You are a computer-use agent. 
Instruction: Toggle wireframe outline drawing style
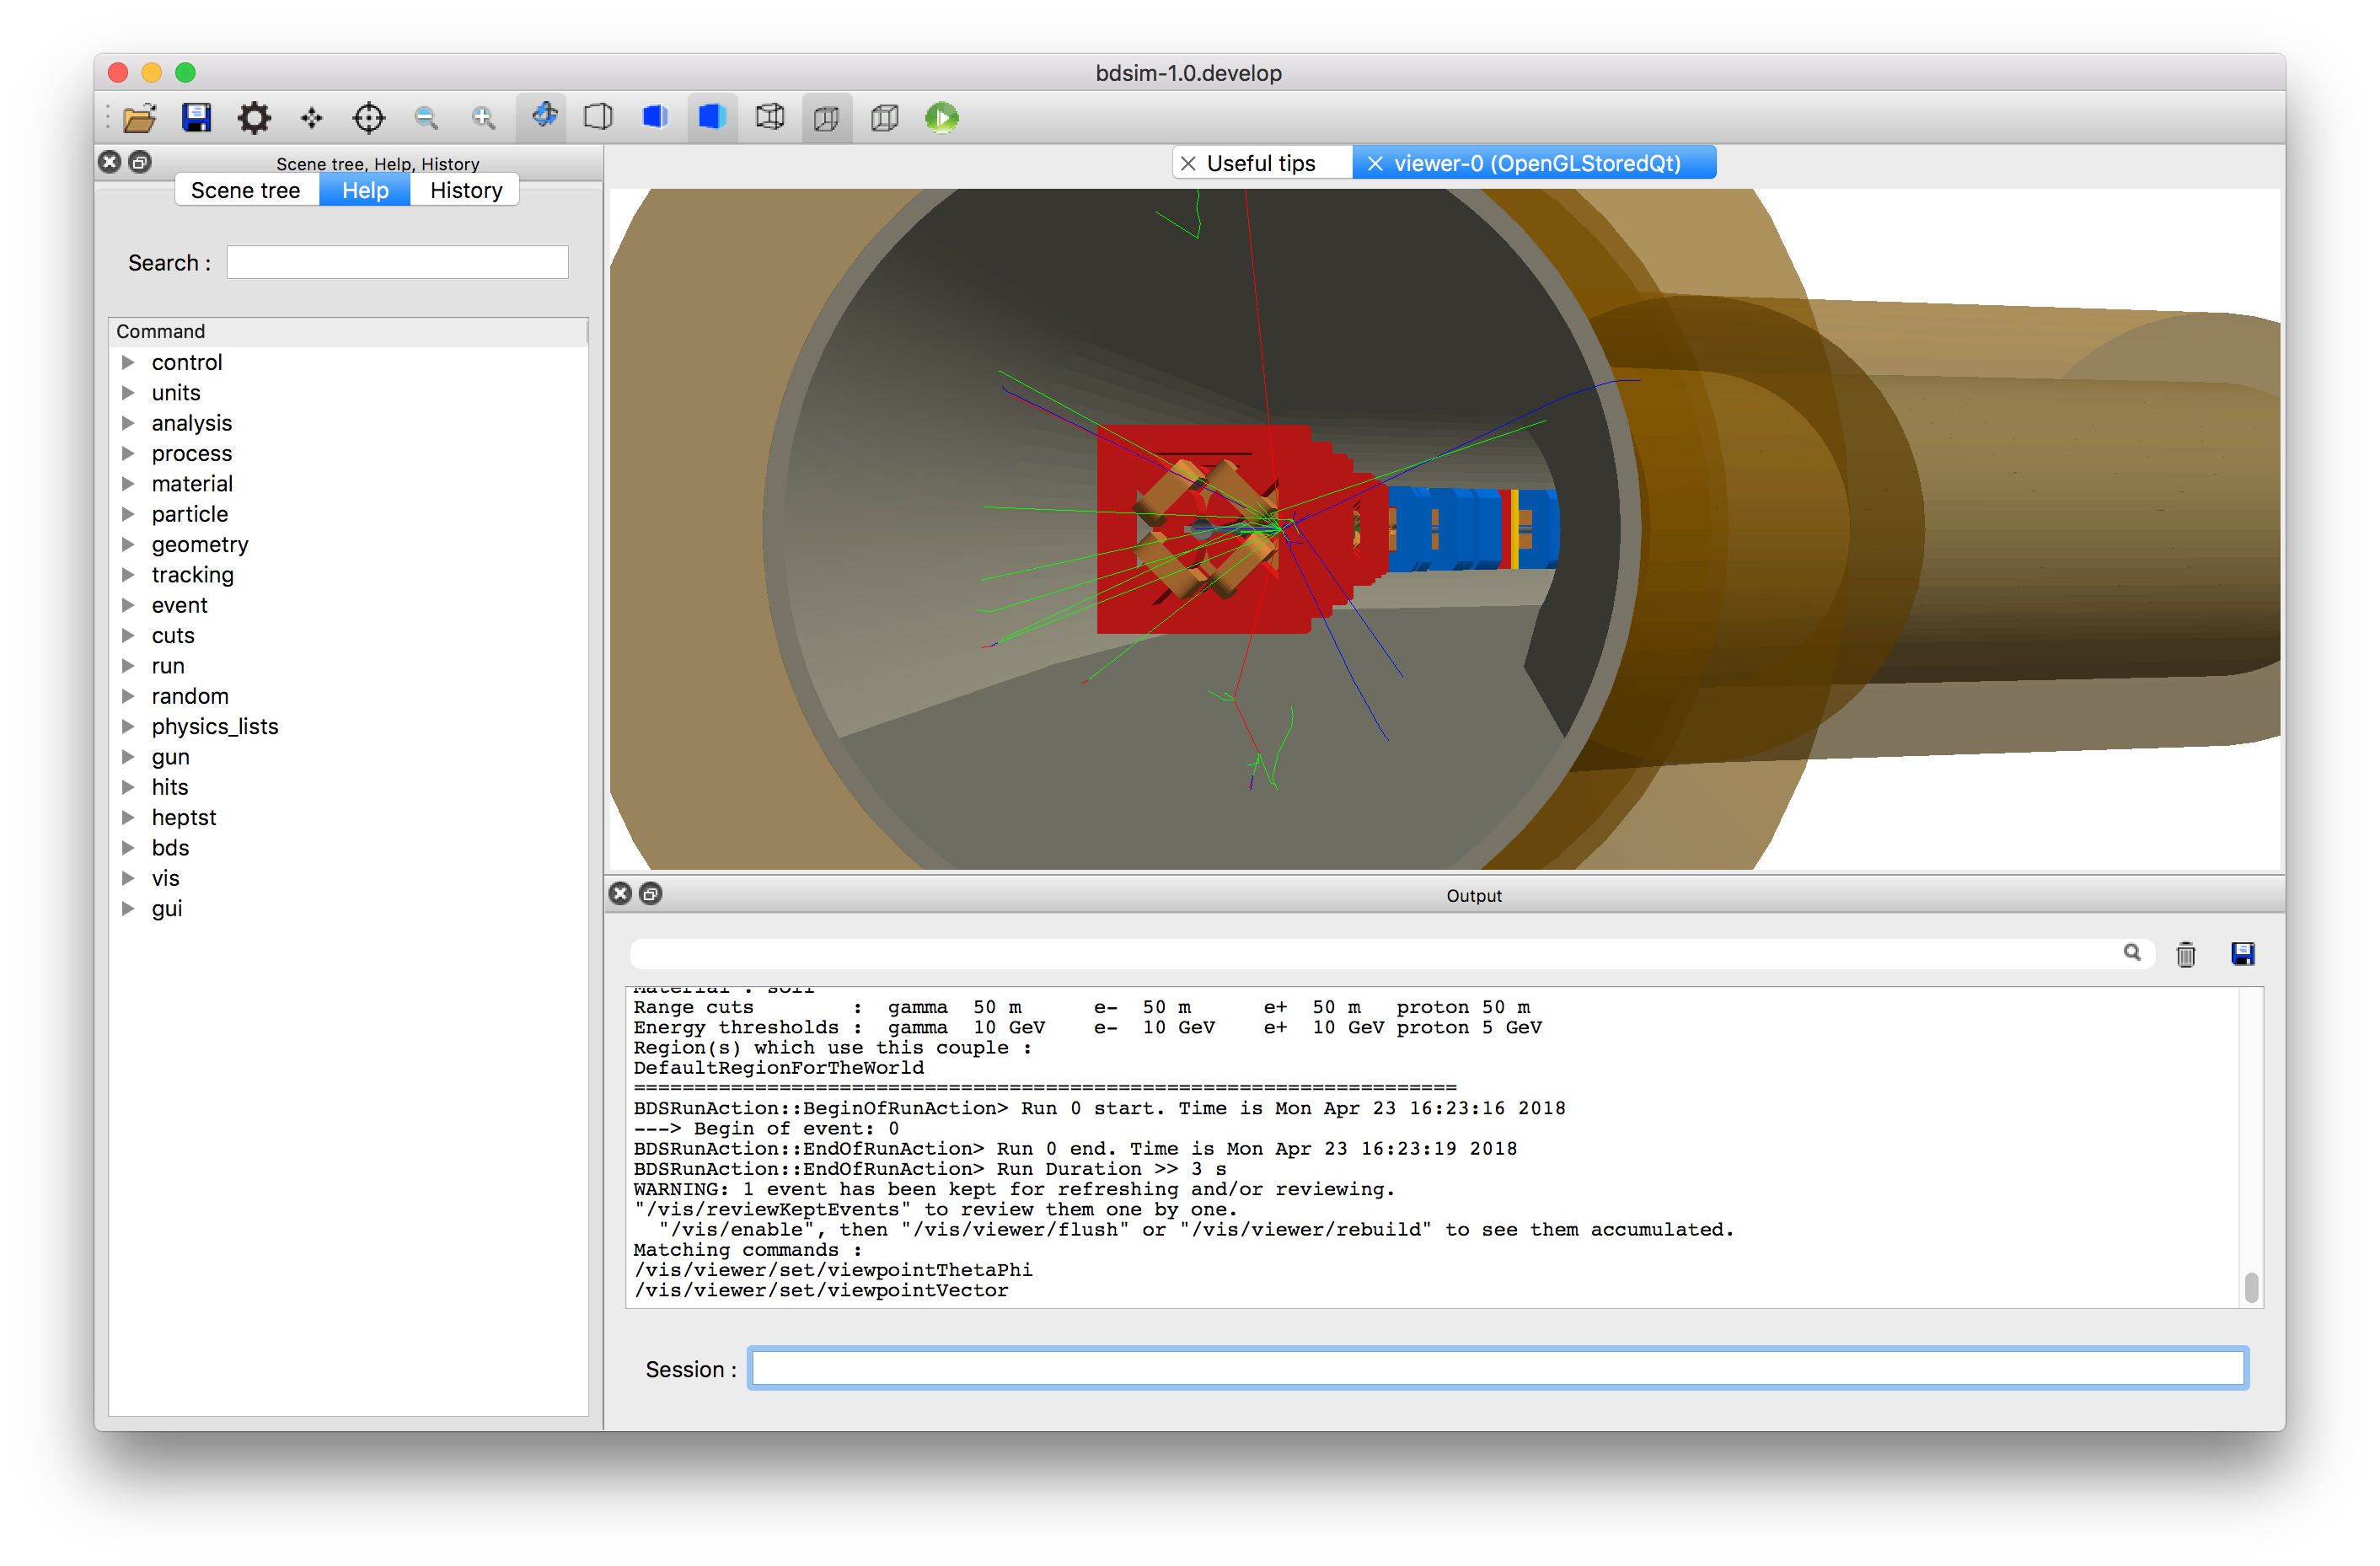tap(769, 117)
